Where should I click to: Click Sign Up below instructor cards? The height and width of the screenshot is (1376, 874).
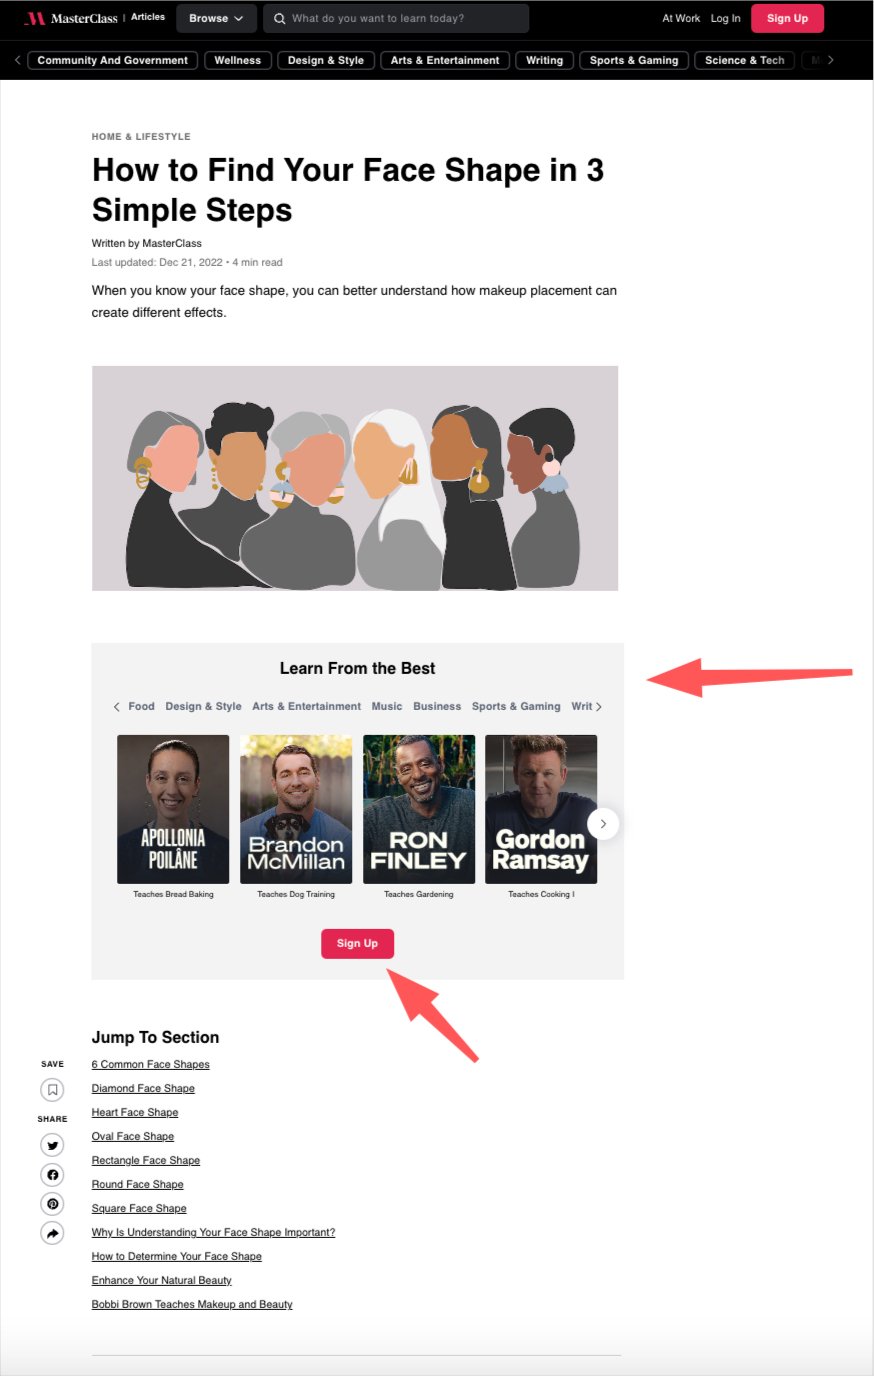point(357,943)
